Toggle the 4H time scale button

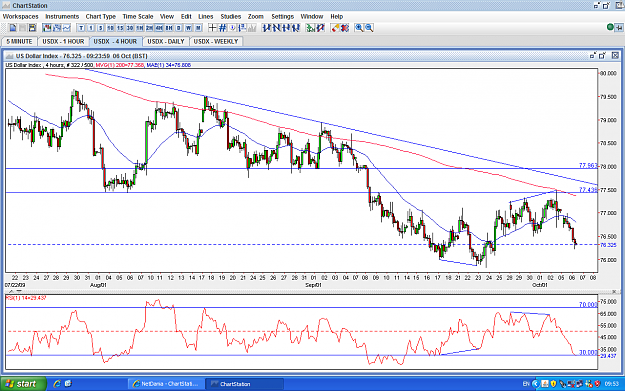point(159,28)
